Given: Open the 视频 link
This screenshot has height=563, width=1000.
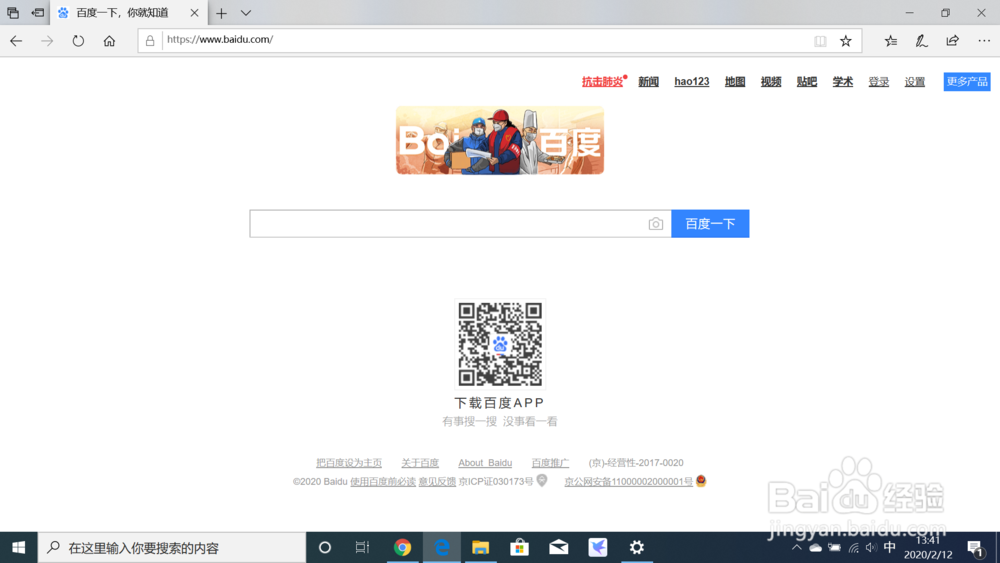Looking at the screenshot, I should coord(771,82).
